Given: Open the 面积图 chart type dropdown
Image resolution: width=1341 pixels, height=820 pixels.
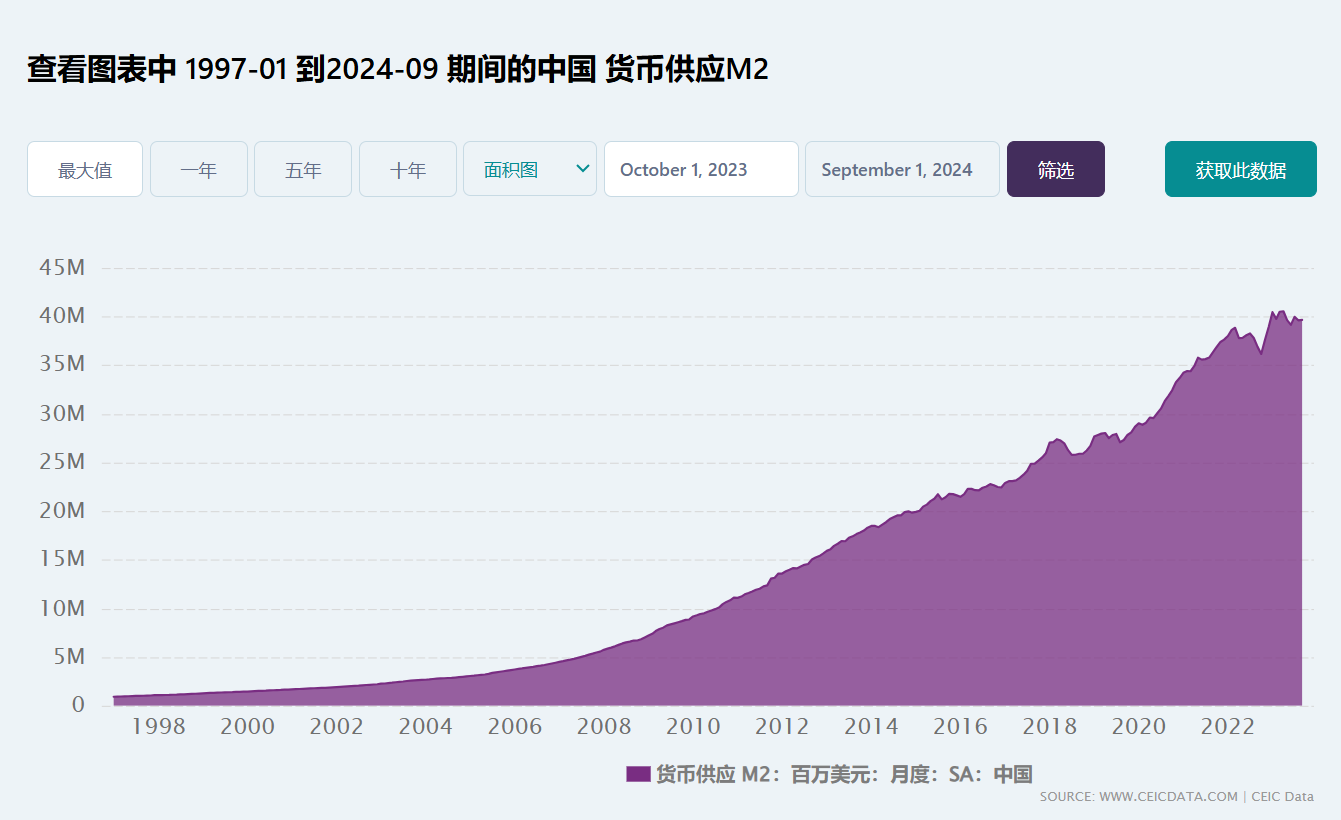Looking at the screenshot, I should tap(530, 169).
